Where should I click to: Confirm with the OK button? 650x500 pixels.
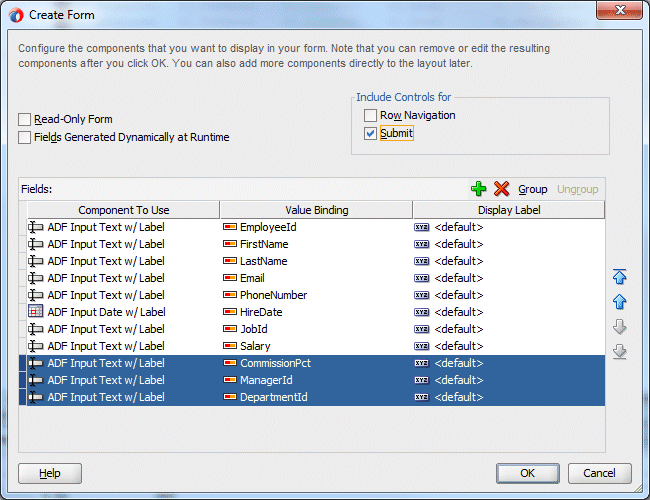[x=528, y=473]
